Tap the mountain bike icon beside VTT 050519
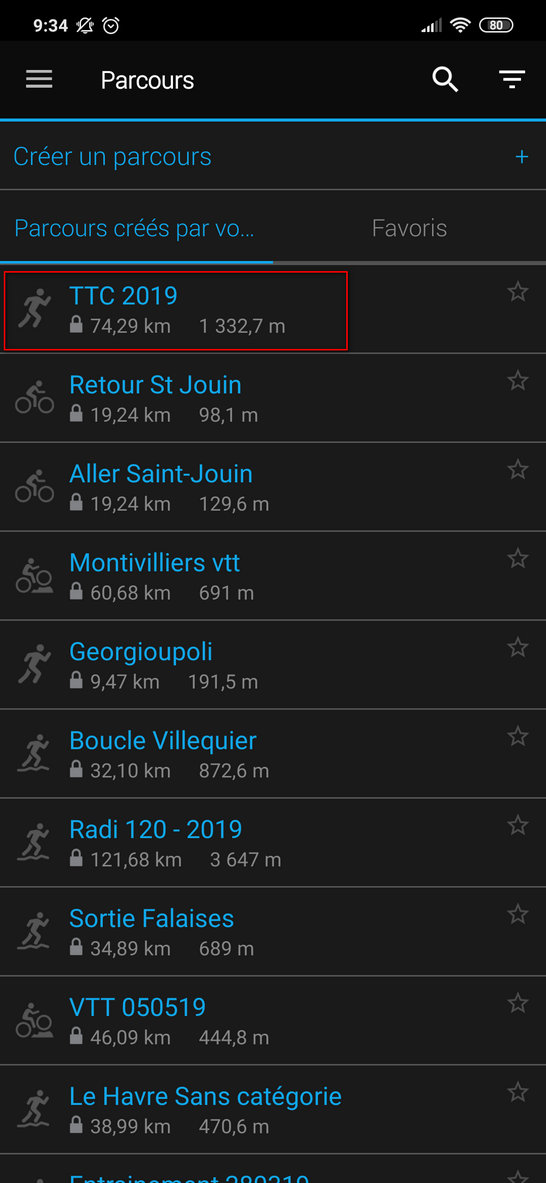546x1183 pixels. point(34,1021)
